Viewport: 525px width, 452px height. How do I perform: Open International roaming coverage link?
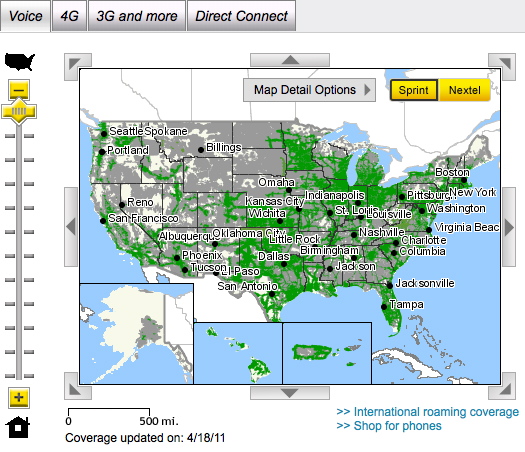click(x=428, y=412)
